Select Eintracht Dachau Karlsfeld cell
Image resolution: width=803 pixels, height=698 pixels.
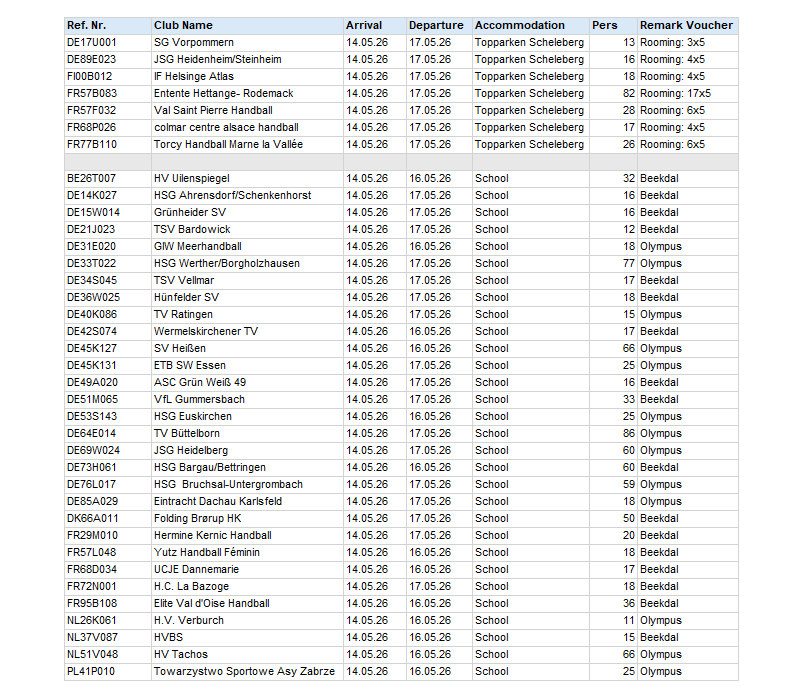pyautogui.click(x=247, y=501)
